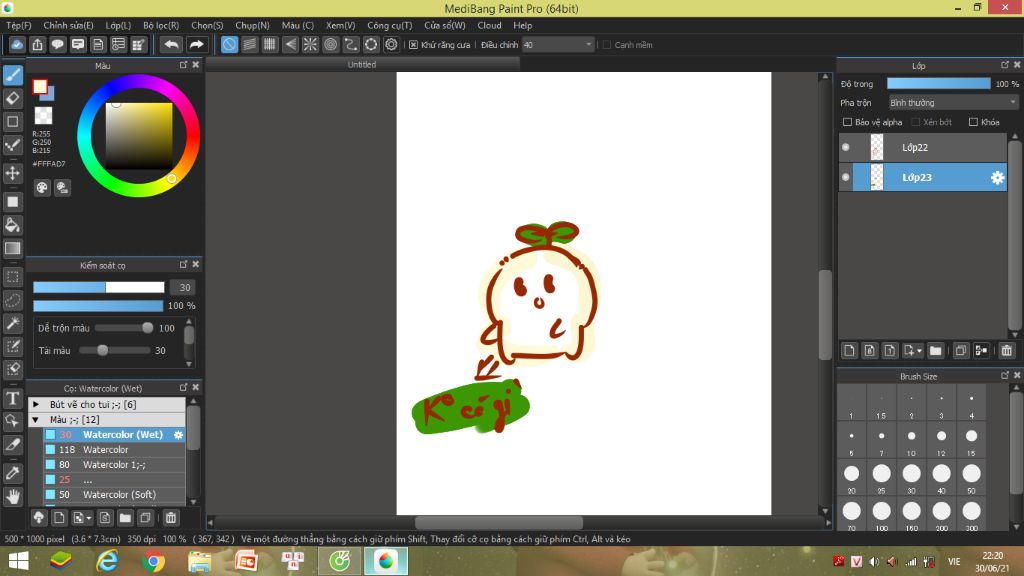
Task: Open the Windows Start menu
Action: (x=18, y=562)
